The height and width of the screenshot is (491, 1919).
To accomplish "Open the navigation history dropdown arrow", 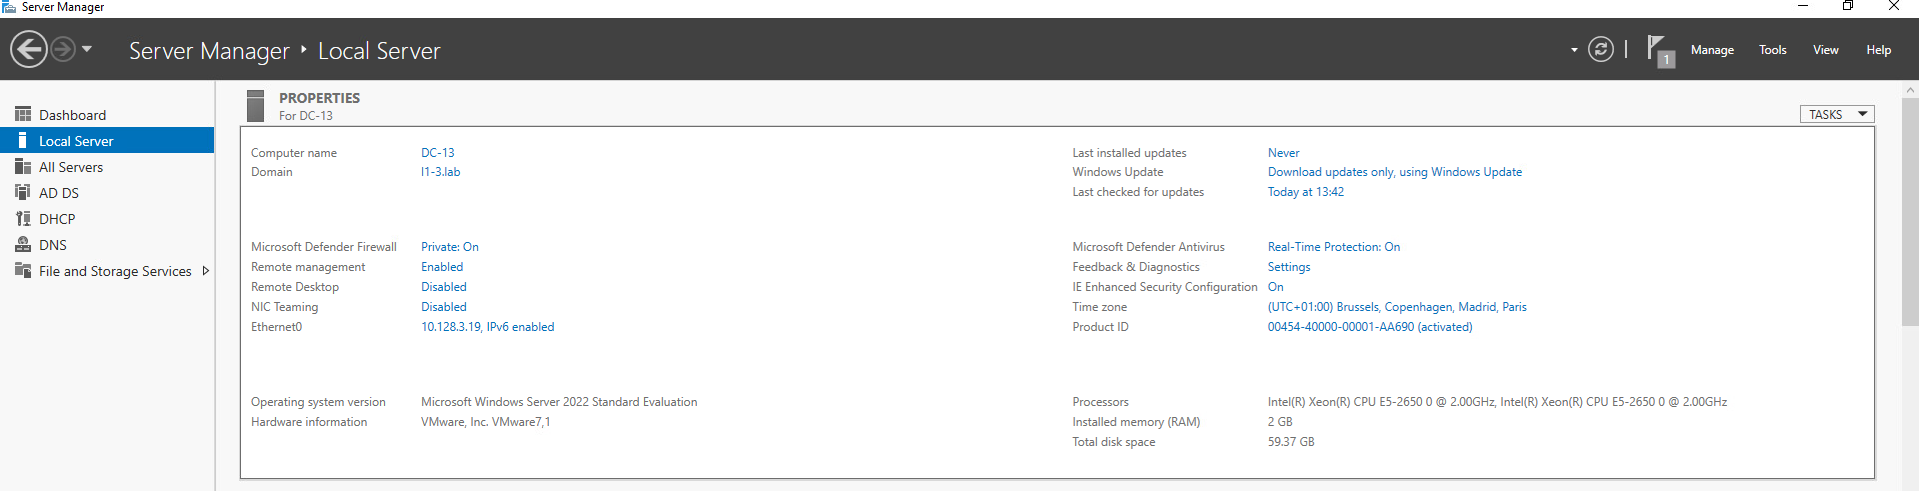I will click(x=87, y=49).
